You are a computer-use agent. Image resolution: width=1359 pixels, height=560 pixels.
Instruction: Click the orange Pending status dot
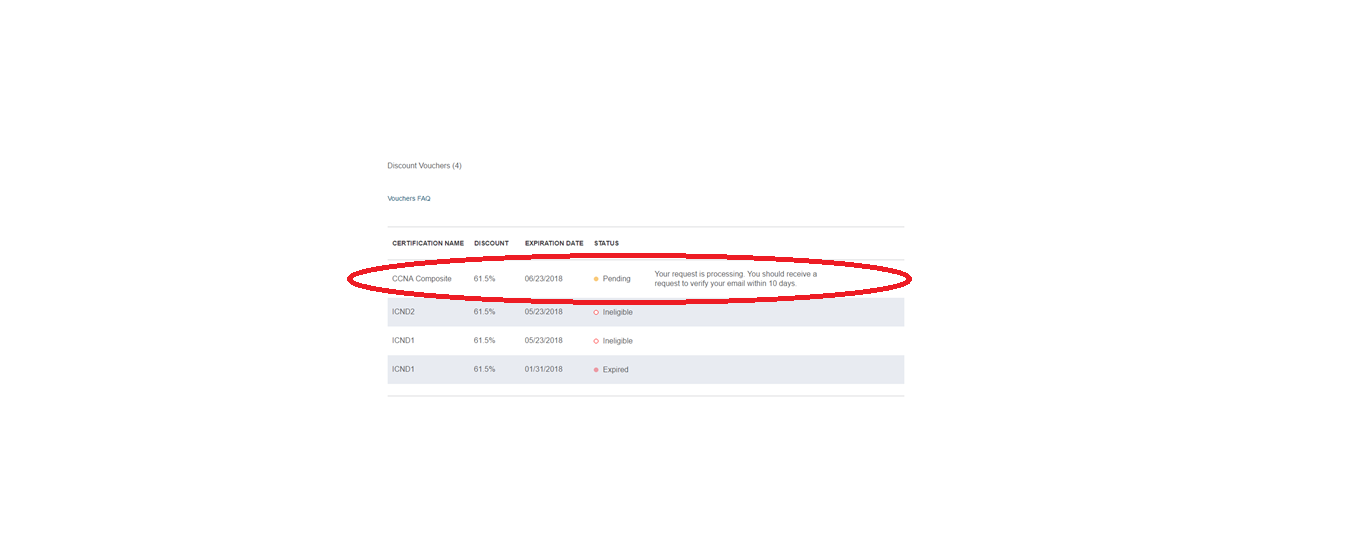coord(596,279)
